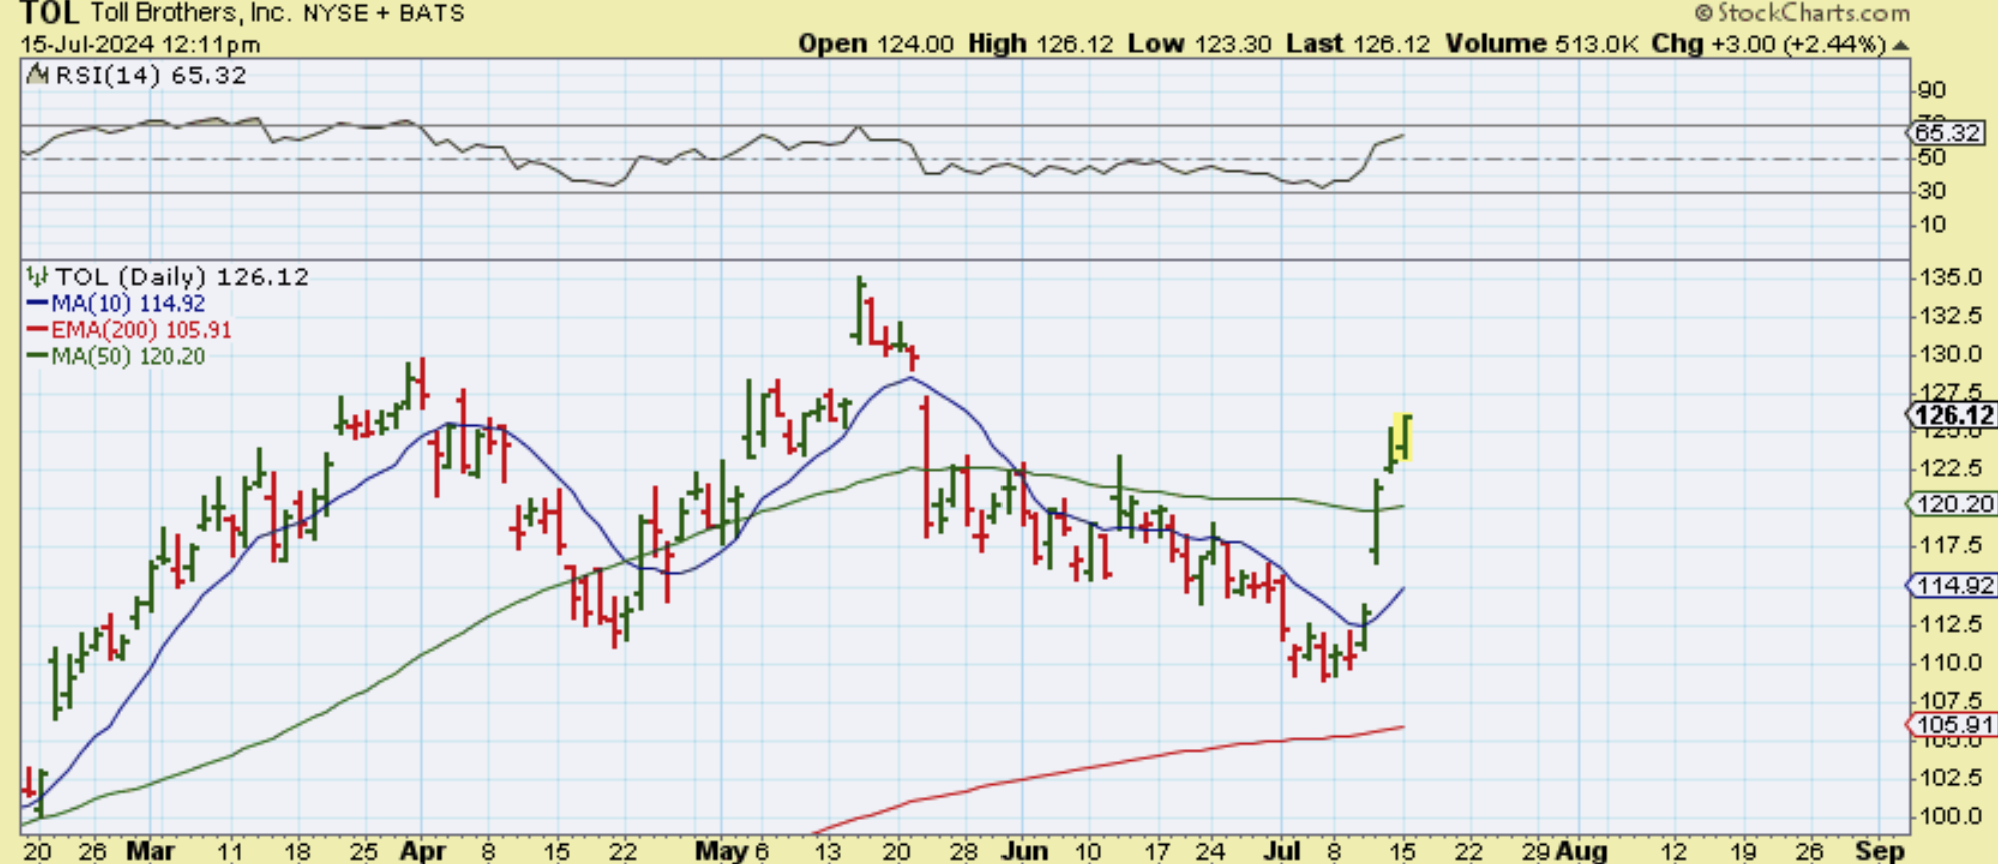The height and width of the screenshot is (864, 1998).
Task: Click the 114.92 moving average tag on the price axis
Action: click(x=1954, y=585)
